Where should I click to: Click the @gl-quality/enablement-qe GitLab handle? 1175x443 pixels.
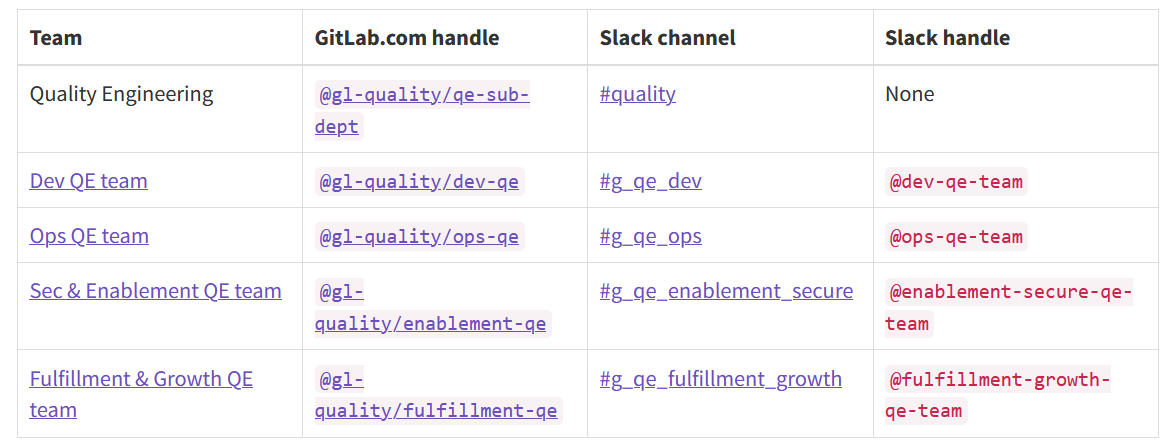(x=433, y=308)
